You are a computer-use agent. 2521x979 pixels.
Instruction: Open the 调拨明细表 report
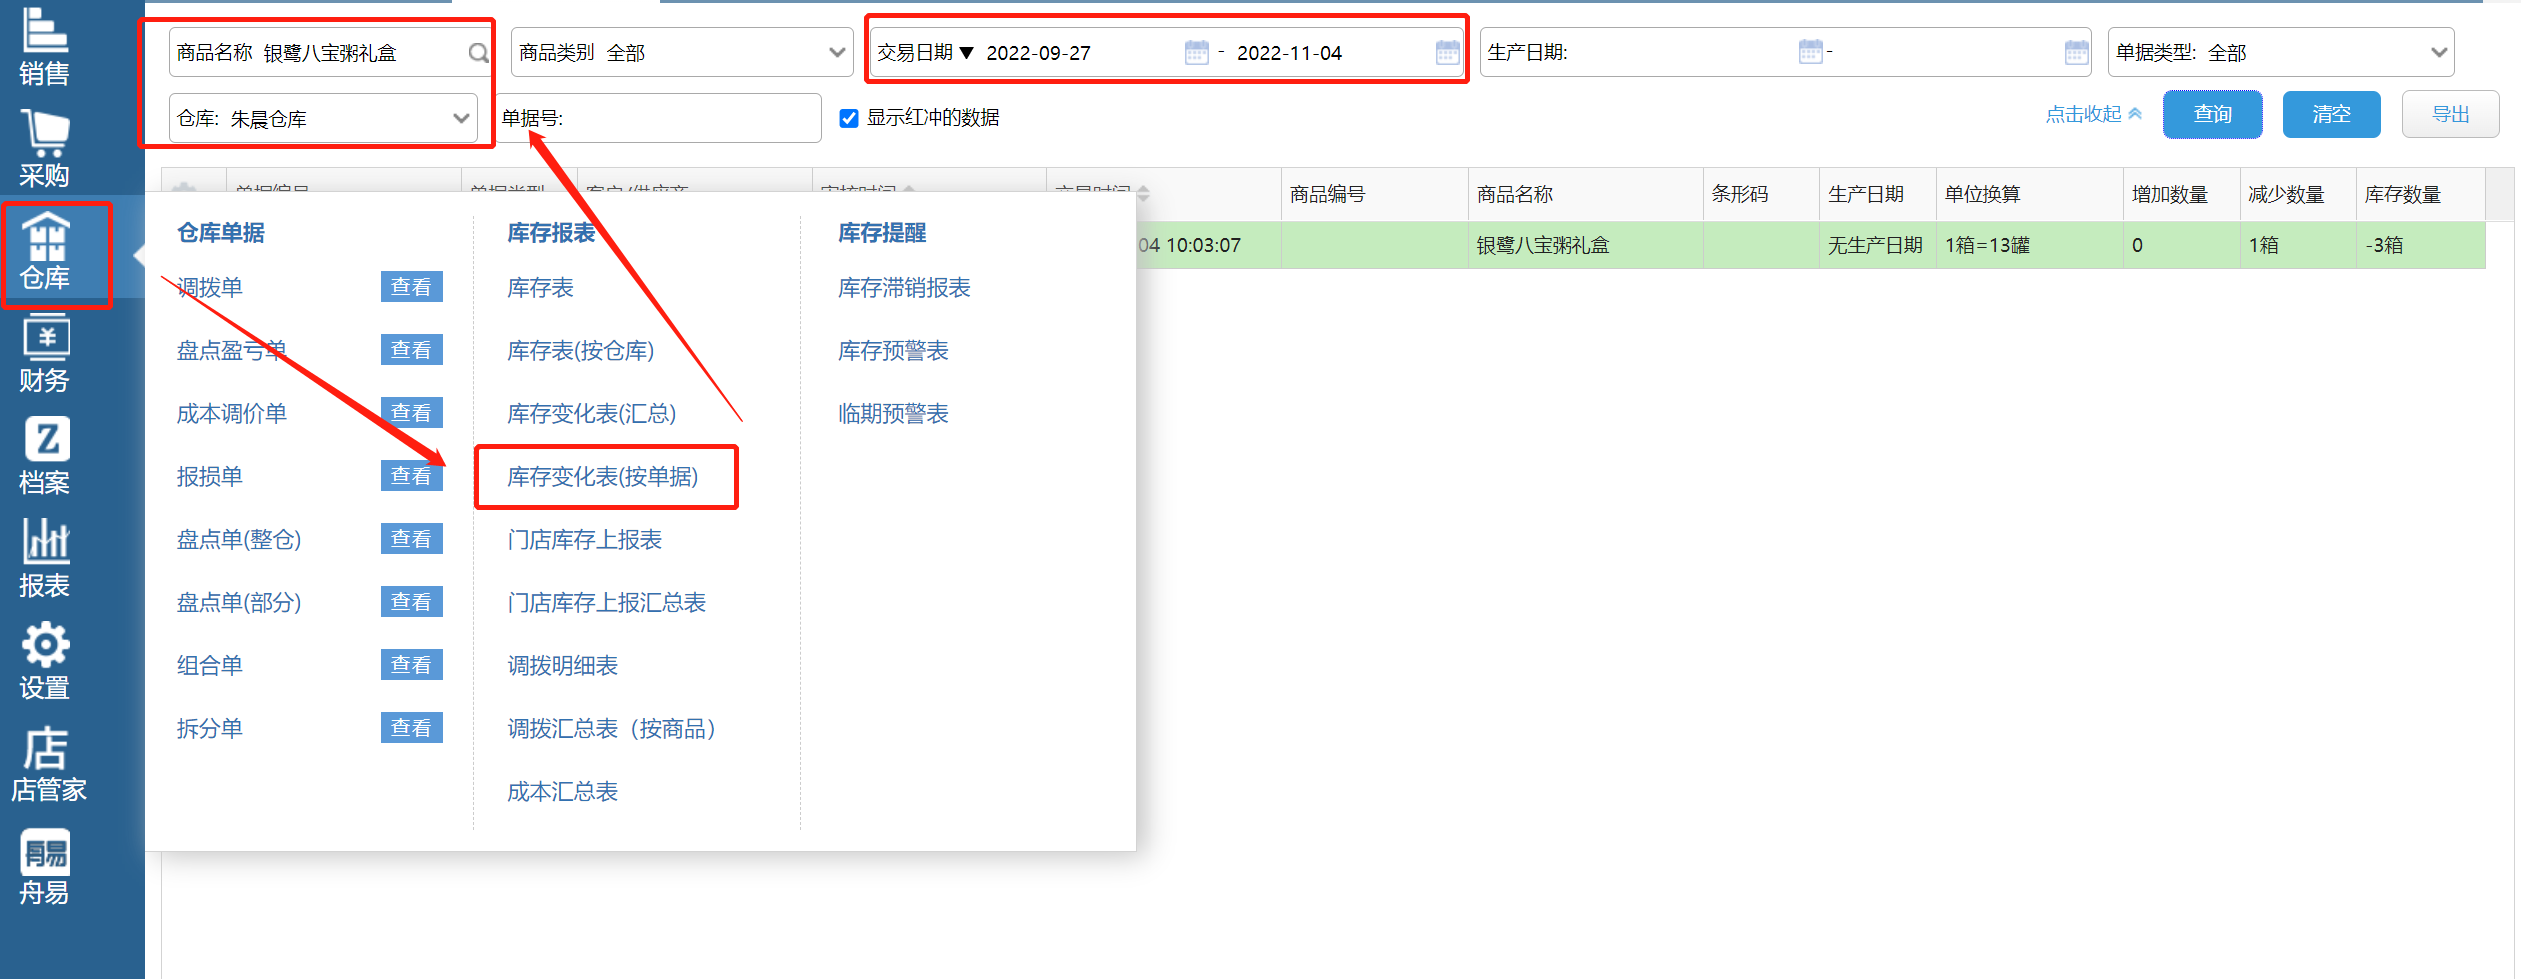coord(562,666)
